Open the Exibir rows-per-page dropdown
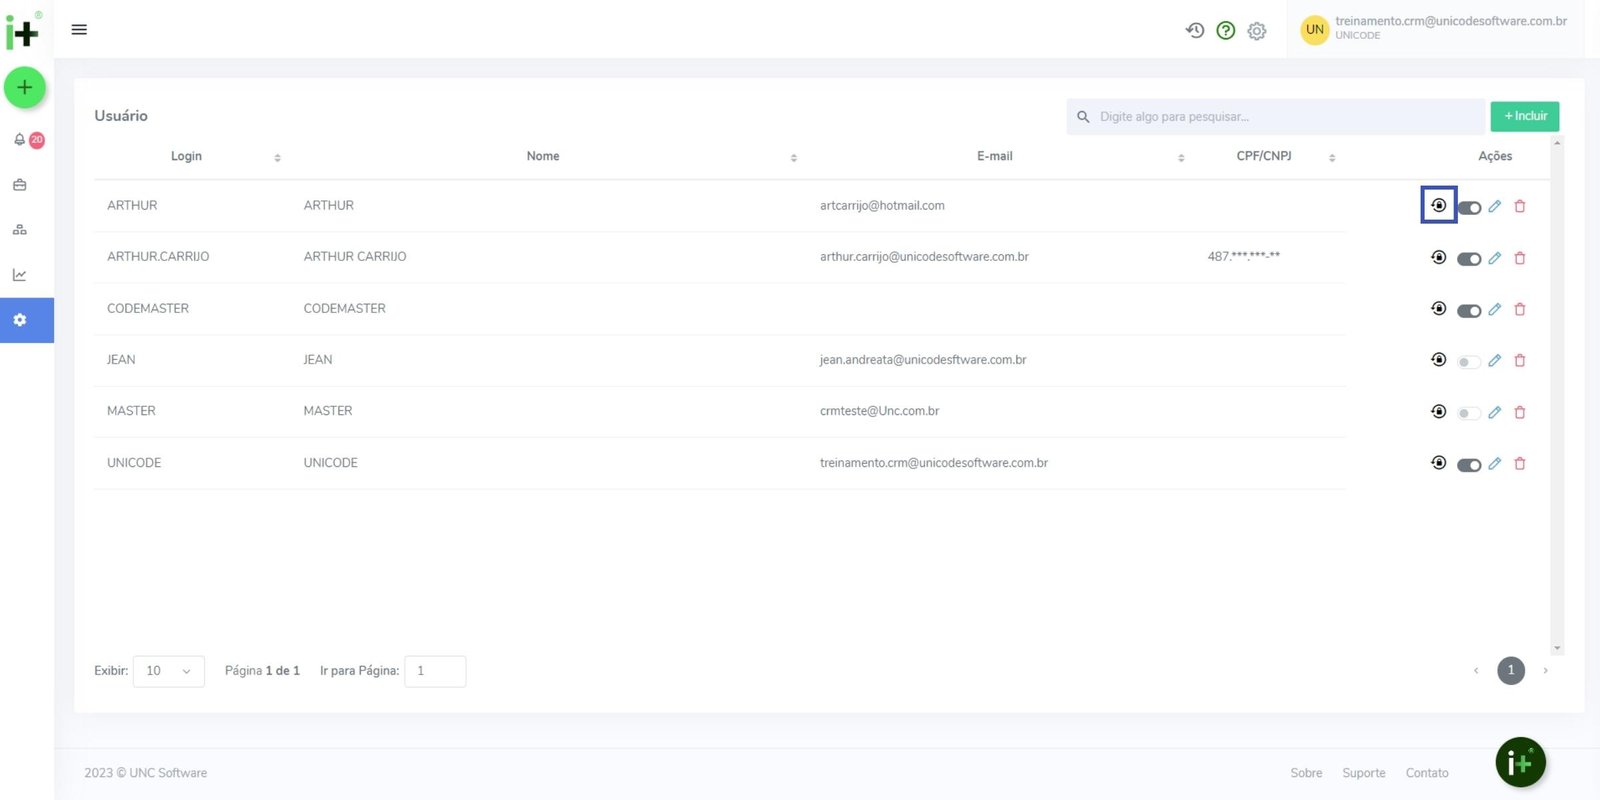Screen dimensions: 1600x800 (168, 671)
